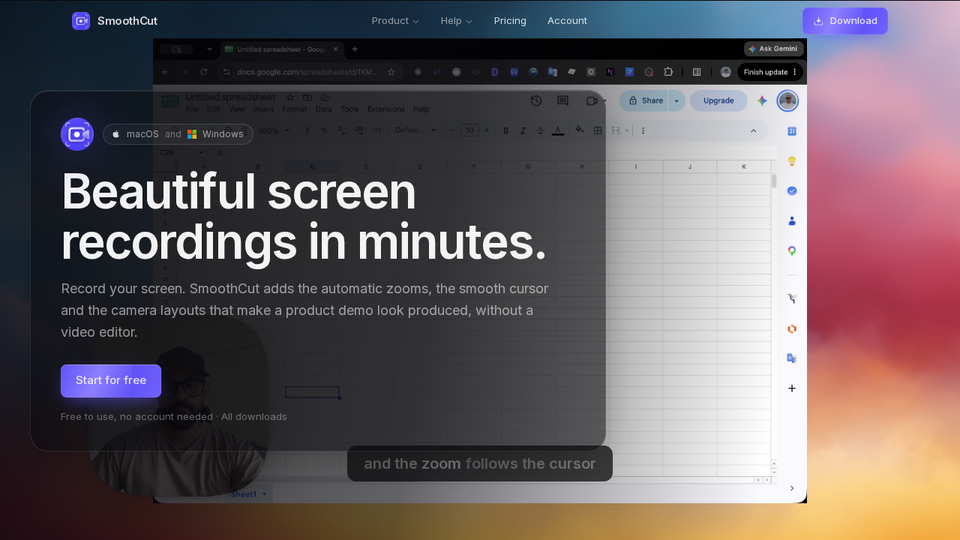Click the SmoothCut brand name text
Viewport: 960px width, 540px height.
pos(127,21)
